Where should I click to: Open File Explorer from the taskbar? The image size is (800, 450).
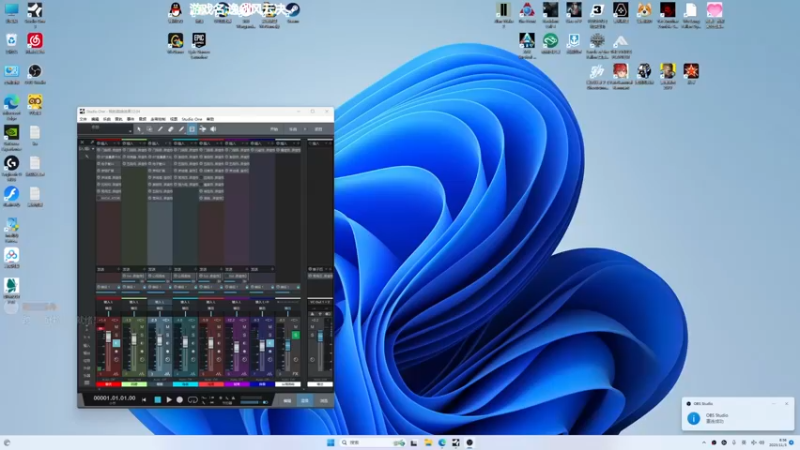click(x=428, y=442)
